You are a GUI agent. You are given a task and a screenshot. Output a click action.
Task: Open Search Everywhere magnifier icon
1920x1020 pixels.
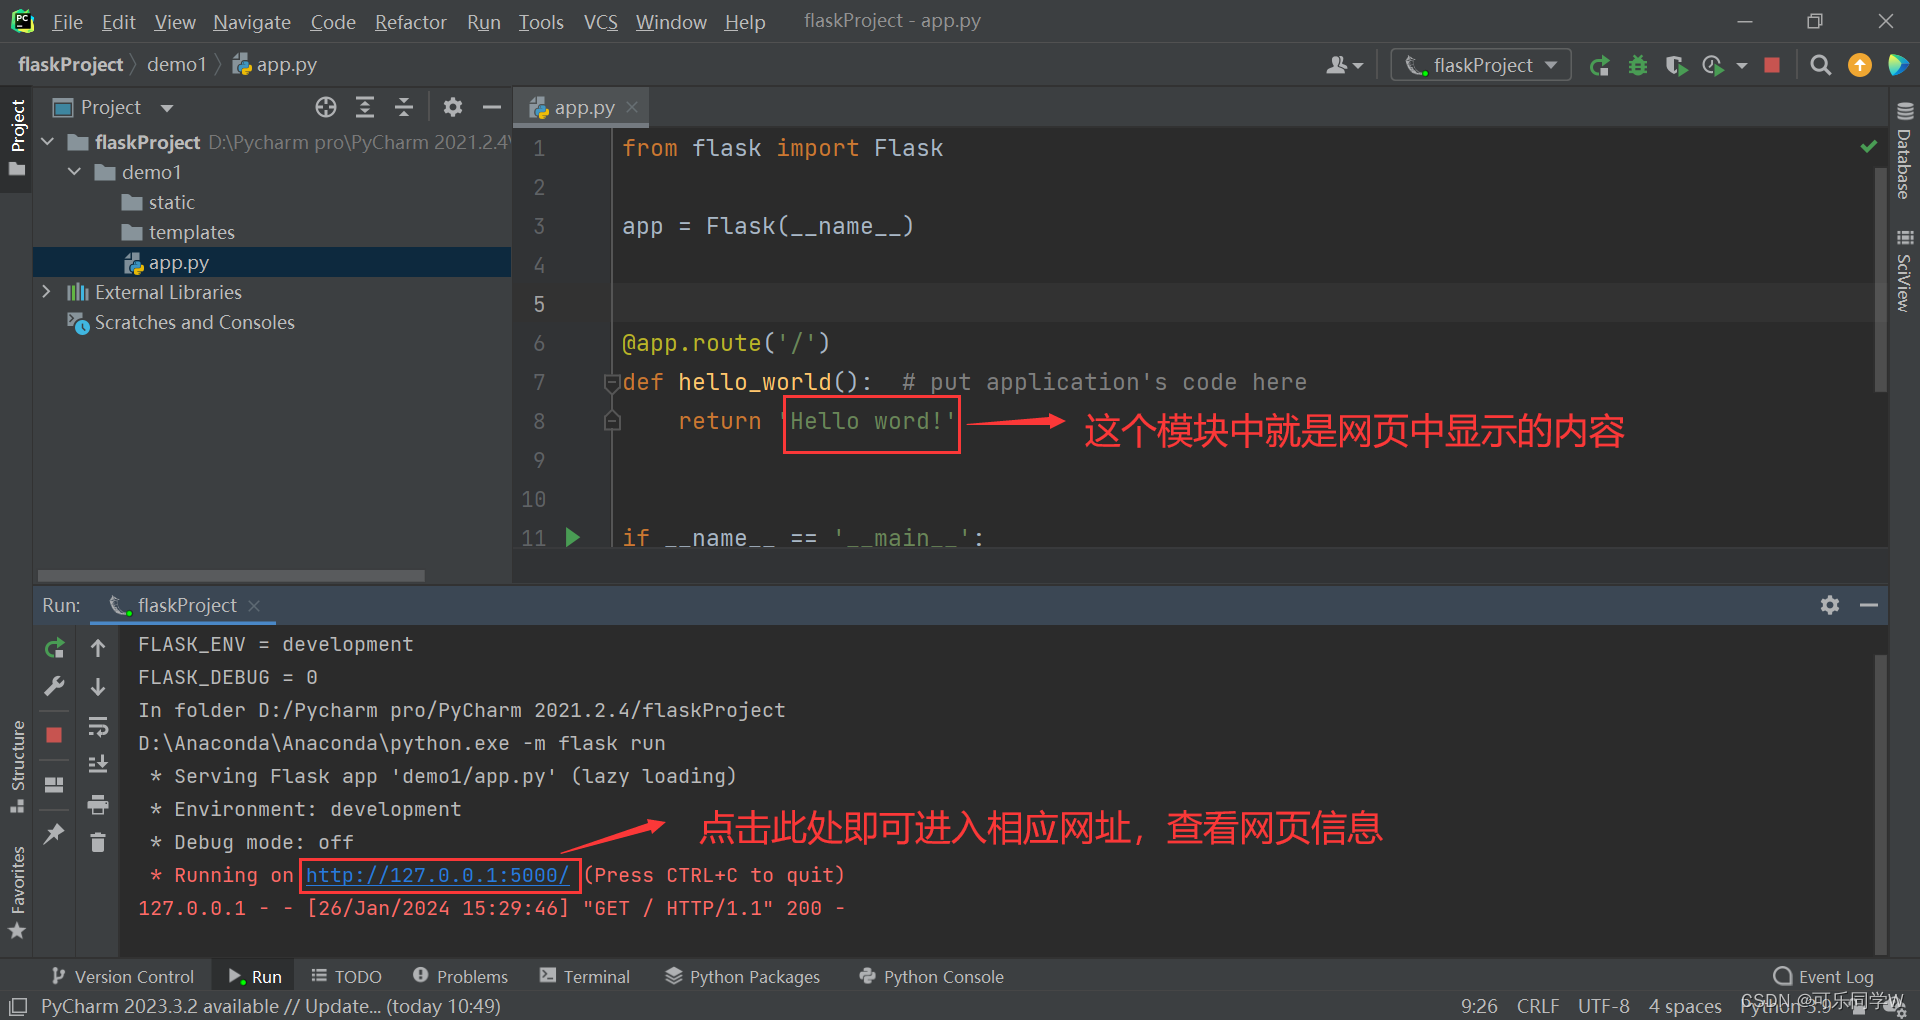pos(1821,65)
